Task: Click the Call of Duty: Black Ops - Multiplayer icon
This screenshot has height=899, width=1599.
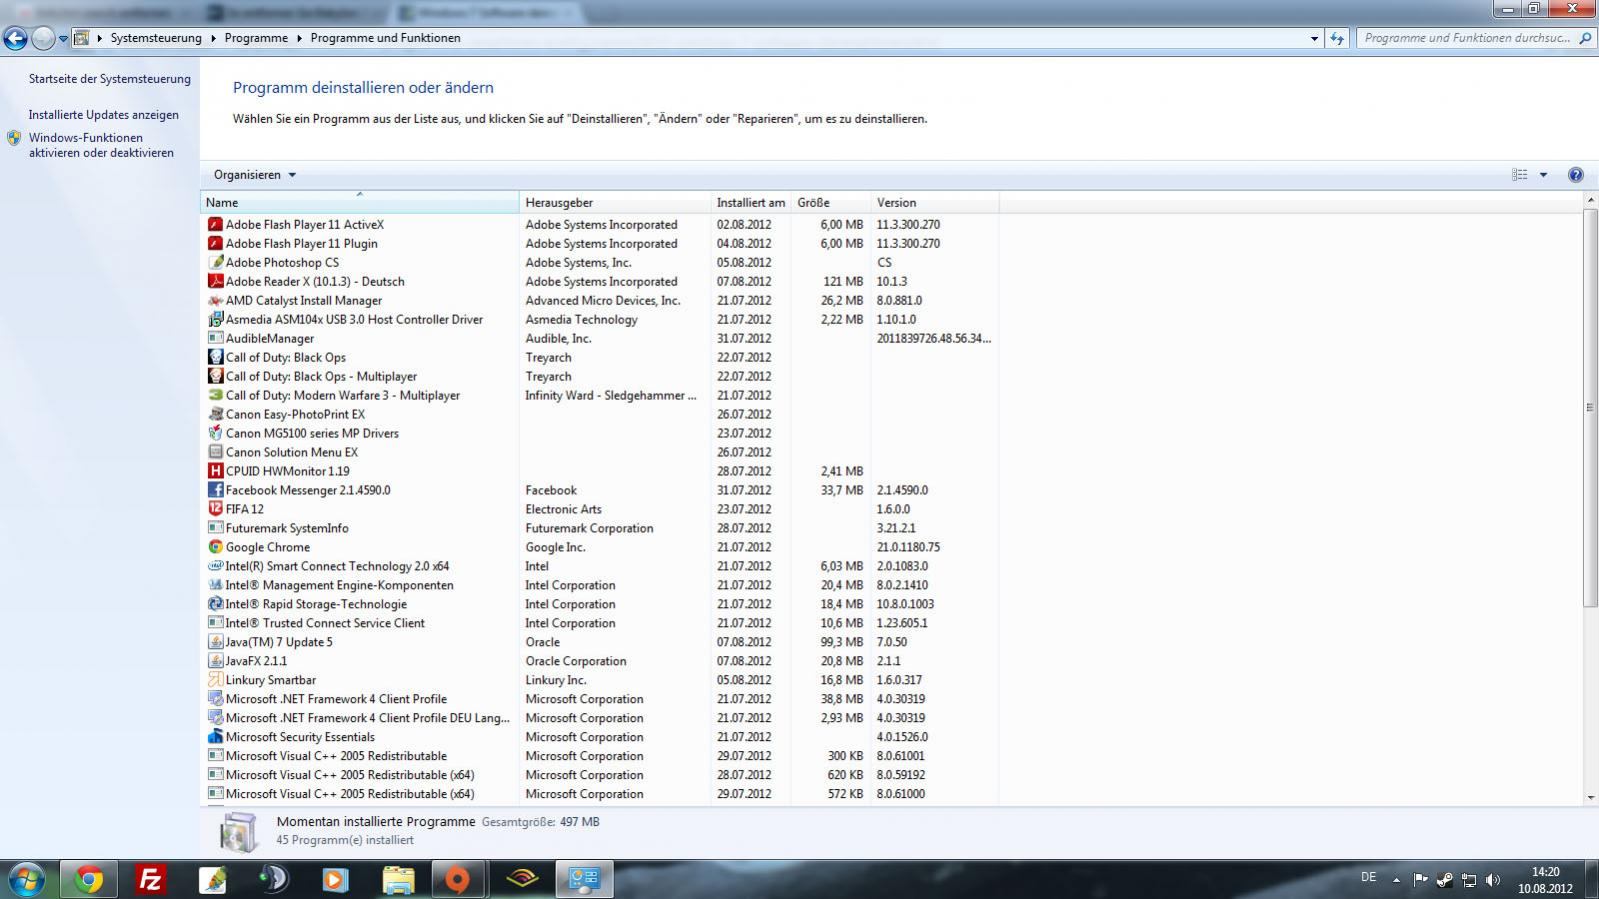Action: click(x=215, y=377)
